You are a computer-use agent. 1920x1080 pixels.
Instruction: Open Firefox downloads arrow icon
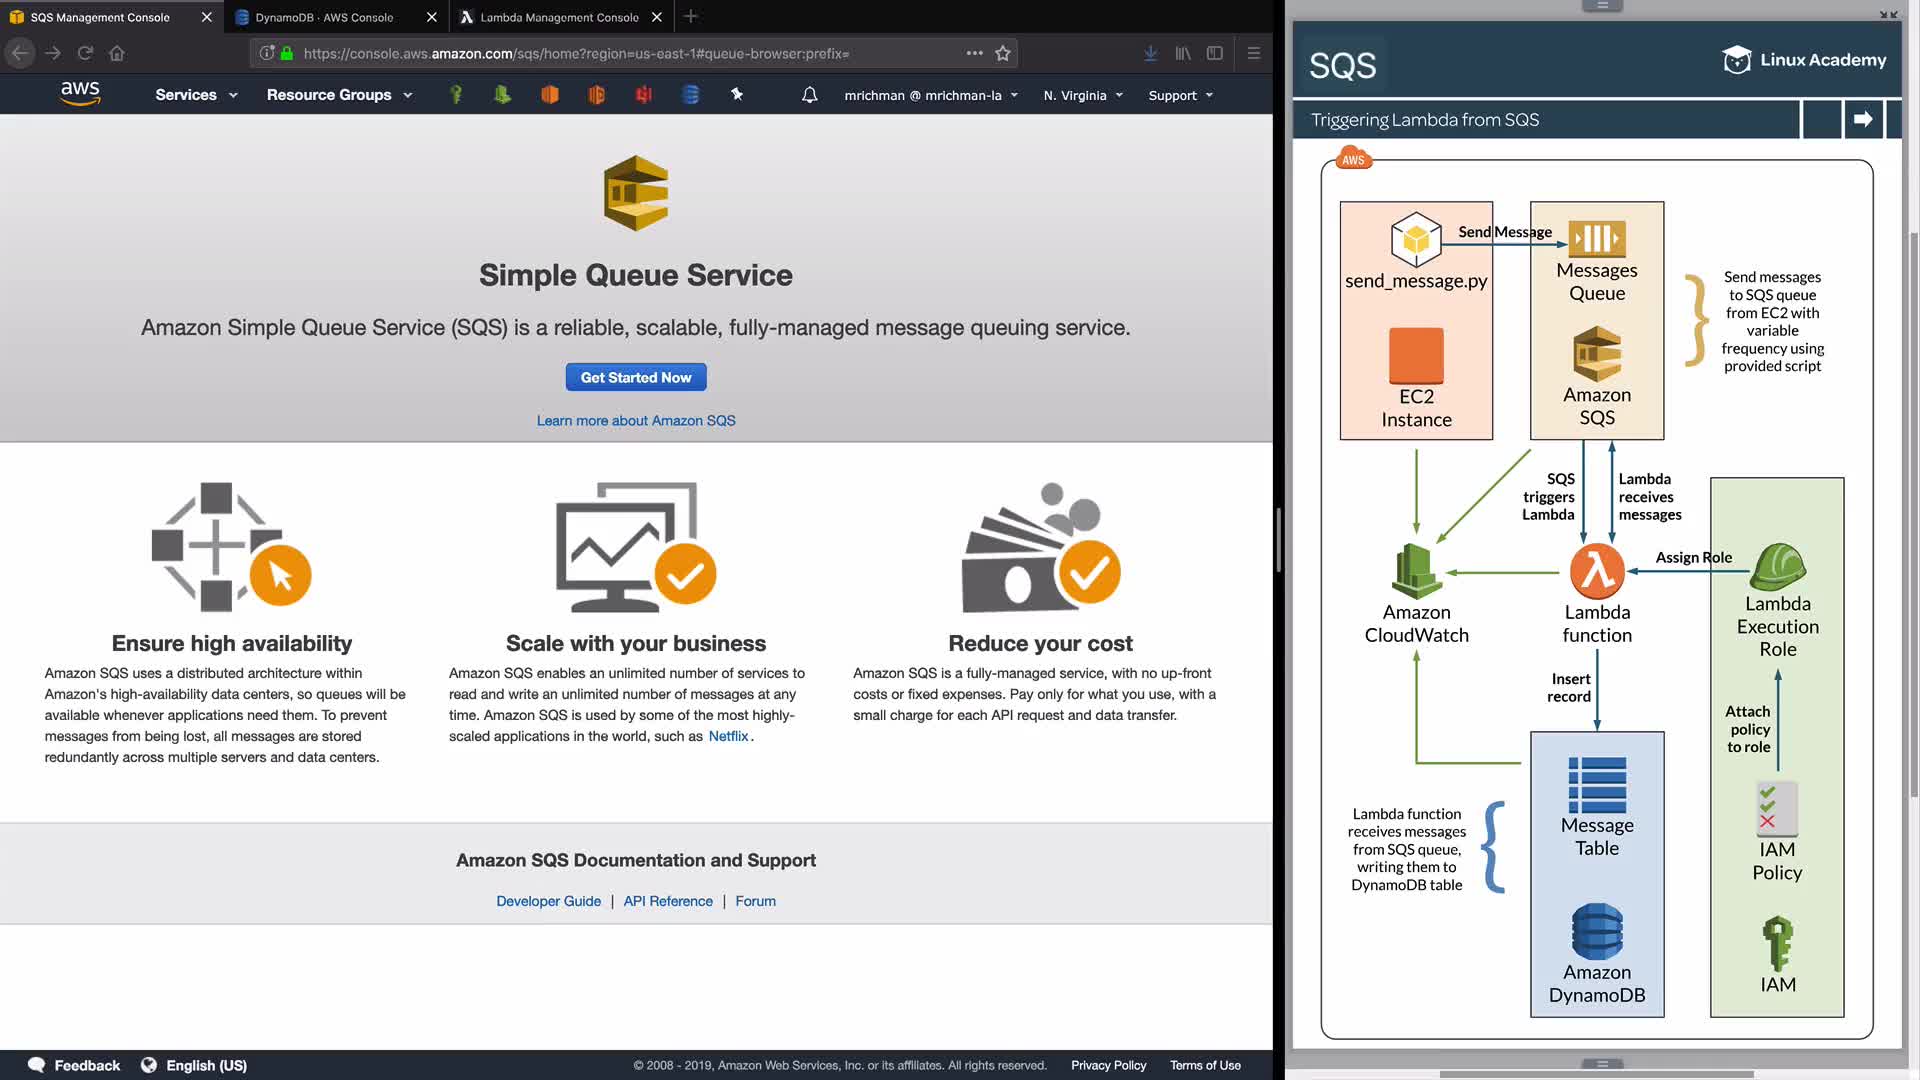pos(1151,53)
